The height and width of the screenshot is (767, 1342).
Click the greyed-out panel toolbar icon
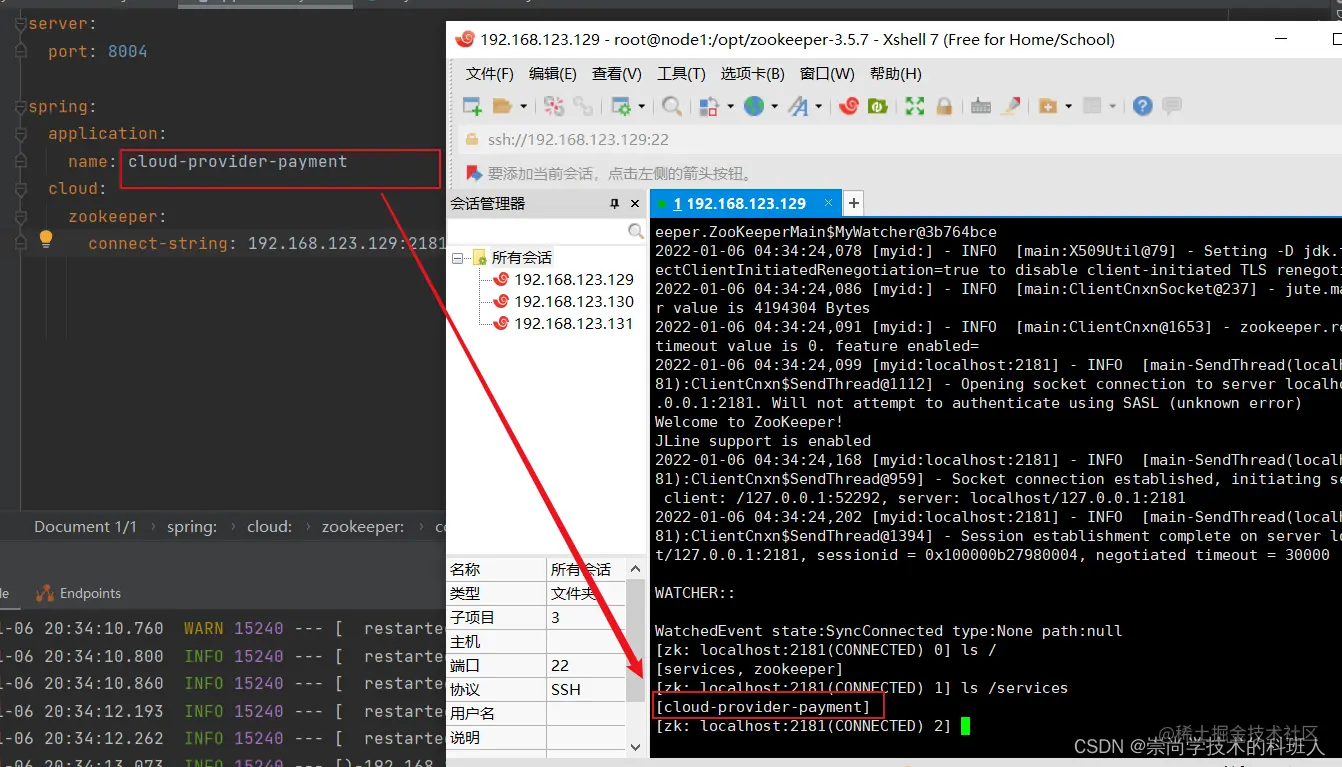point(1093,106)
